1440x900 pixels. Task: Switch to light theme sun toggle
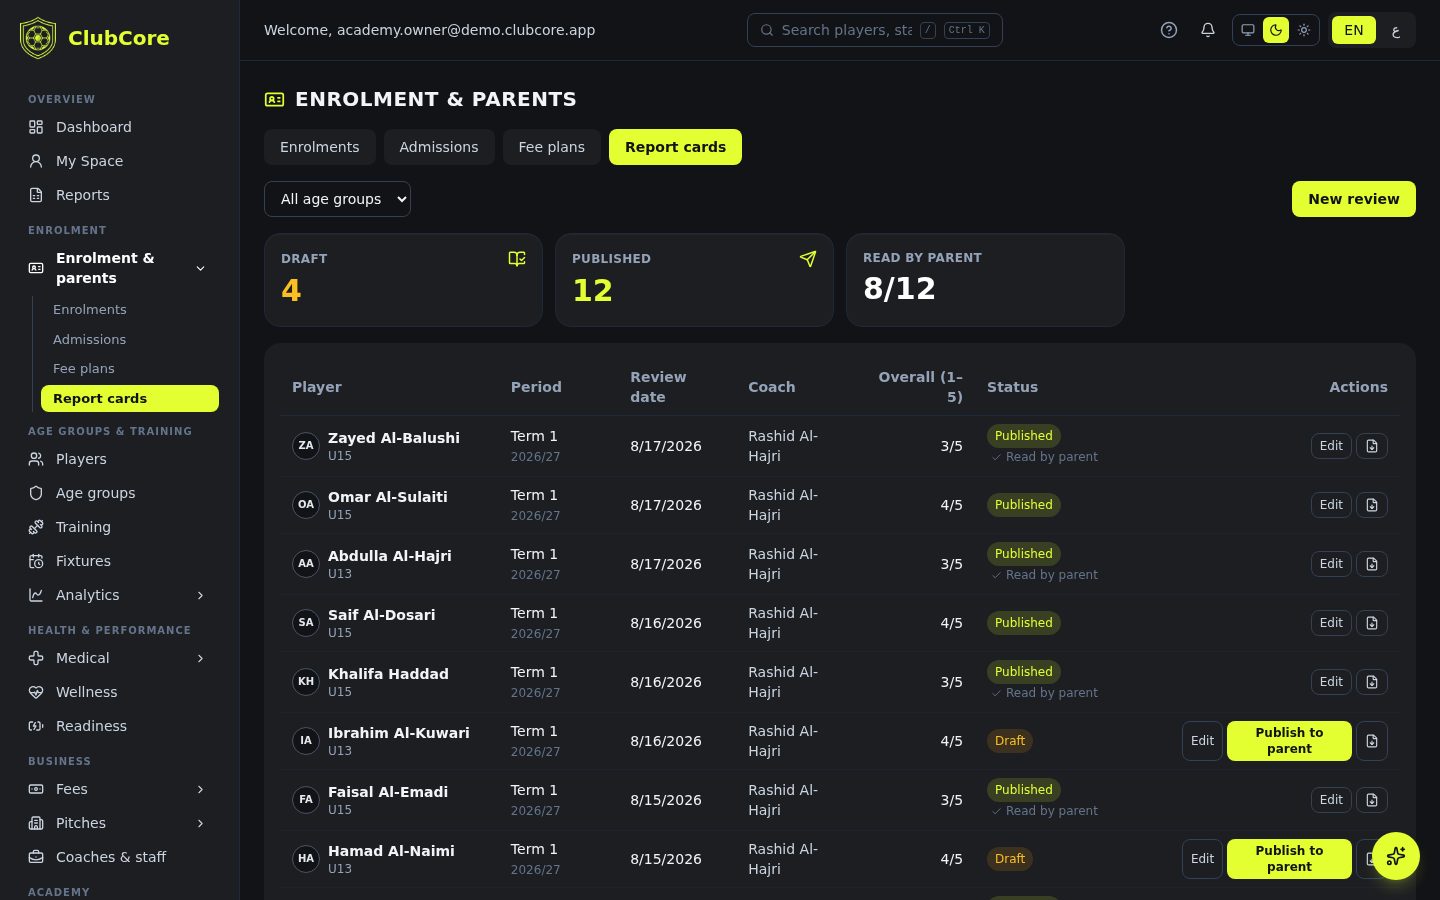[1304, 30]
